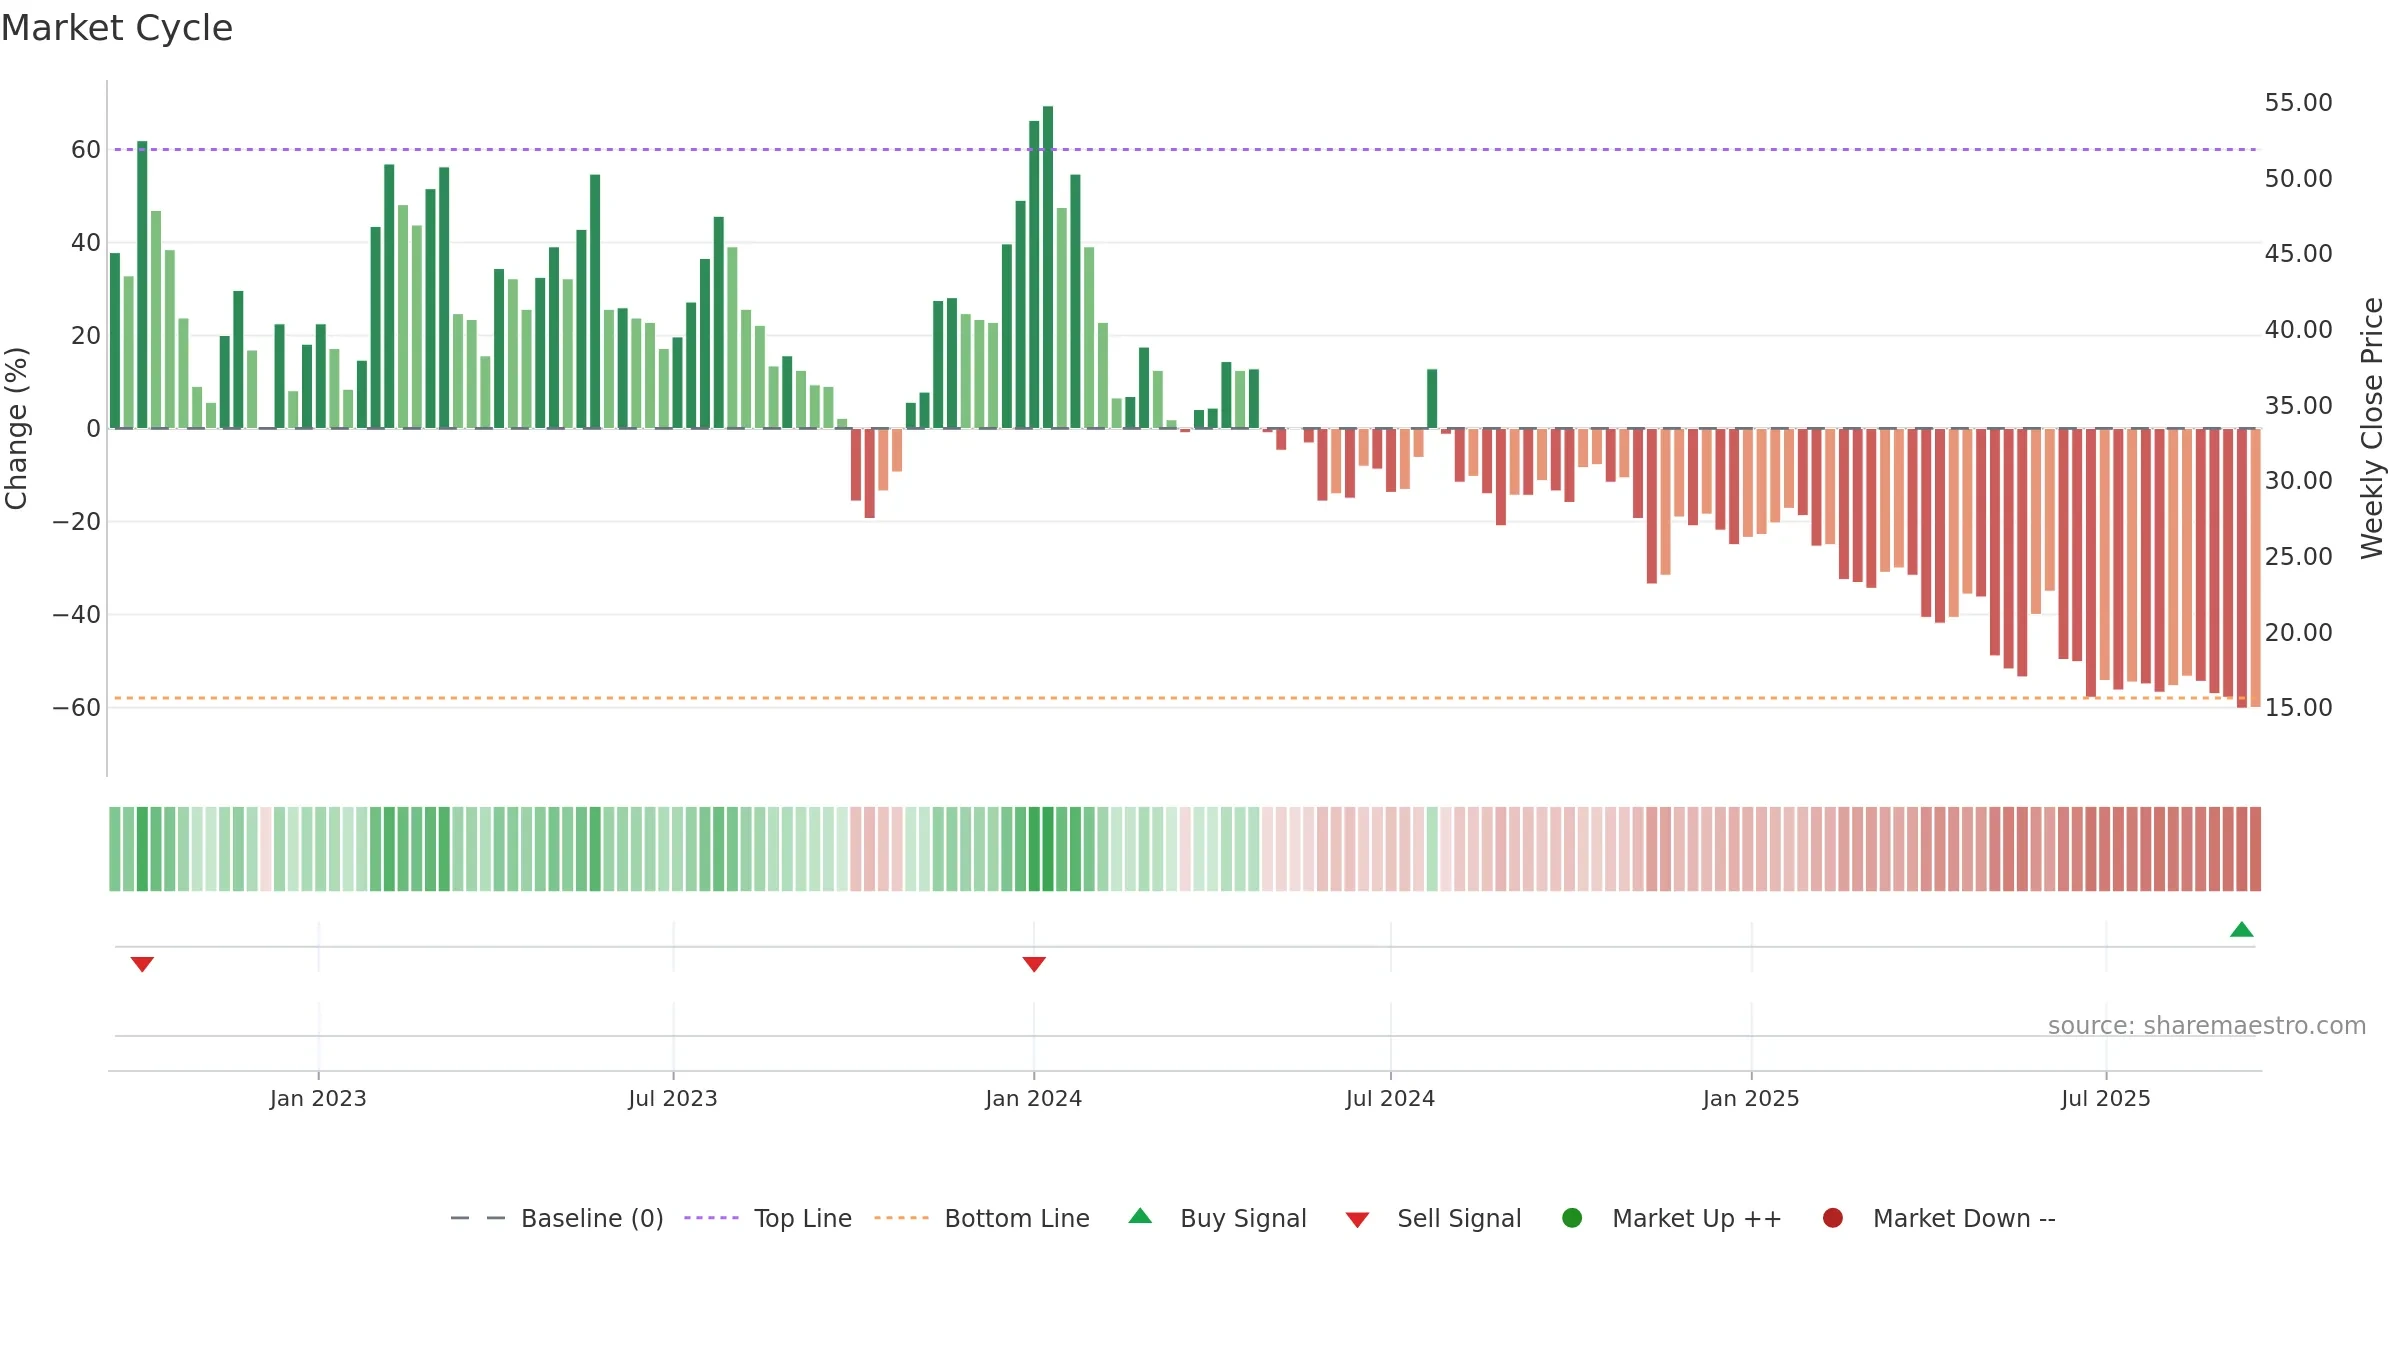The height and width of the screenshot is (1350, 2400).
Task: Click the source: sharemaestro.com text
Action: click(2207, 1026)
